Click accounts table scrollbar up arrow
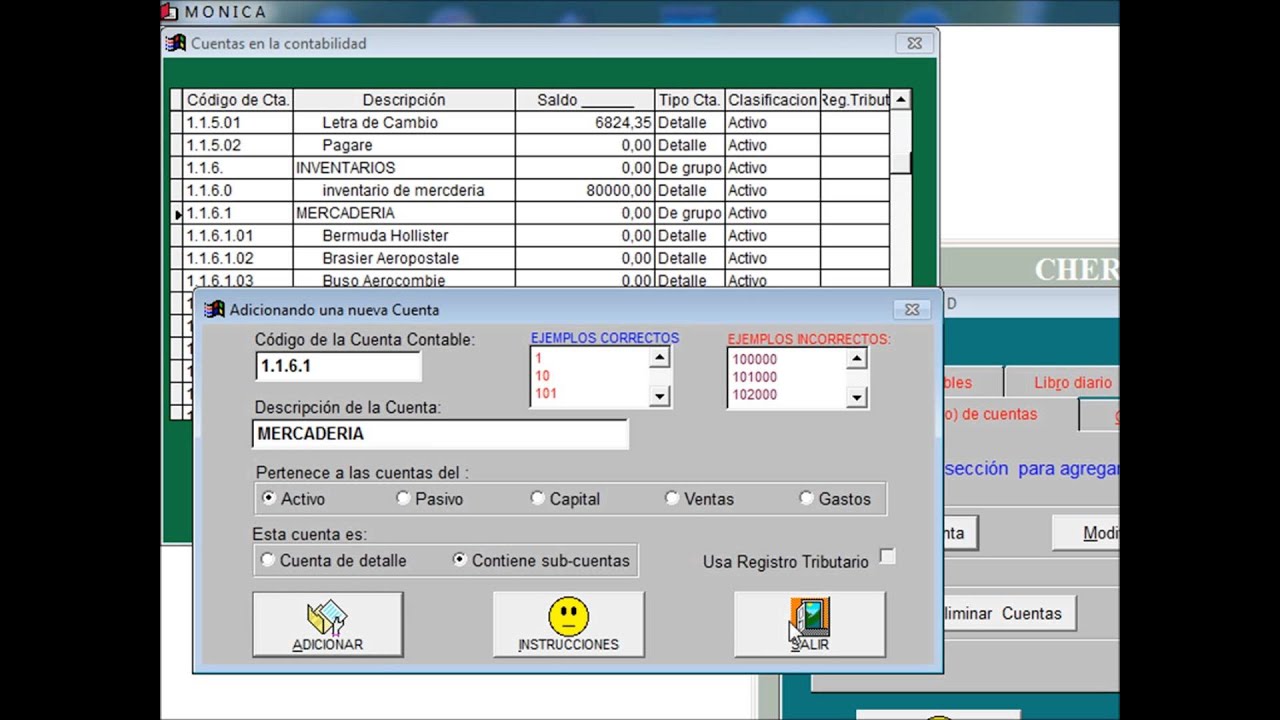1280x720 pixels. 900,99
